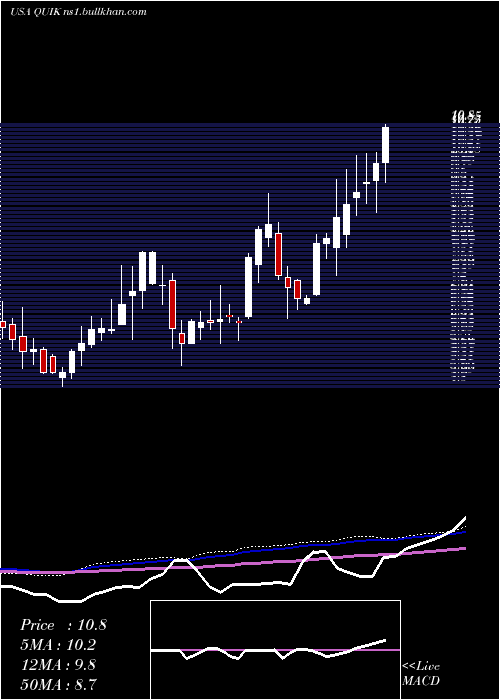Click the '12MA : 9.8' value
Image resolution: width=500 pixels, height=700 pixels.
pos(58,665)
